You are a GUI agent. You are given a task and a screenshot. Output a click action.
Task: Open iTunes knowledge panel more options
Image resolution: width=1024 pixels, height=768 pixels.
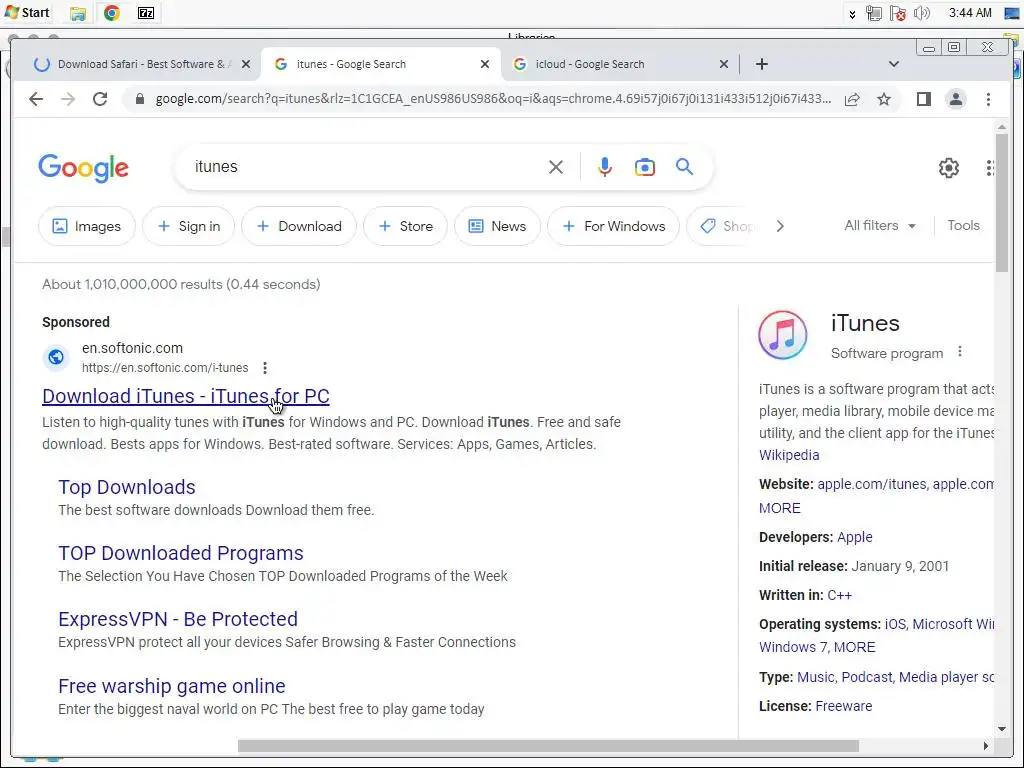pos(959,351)
